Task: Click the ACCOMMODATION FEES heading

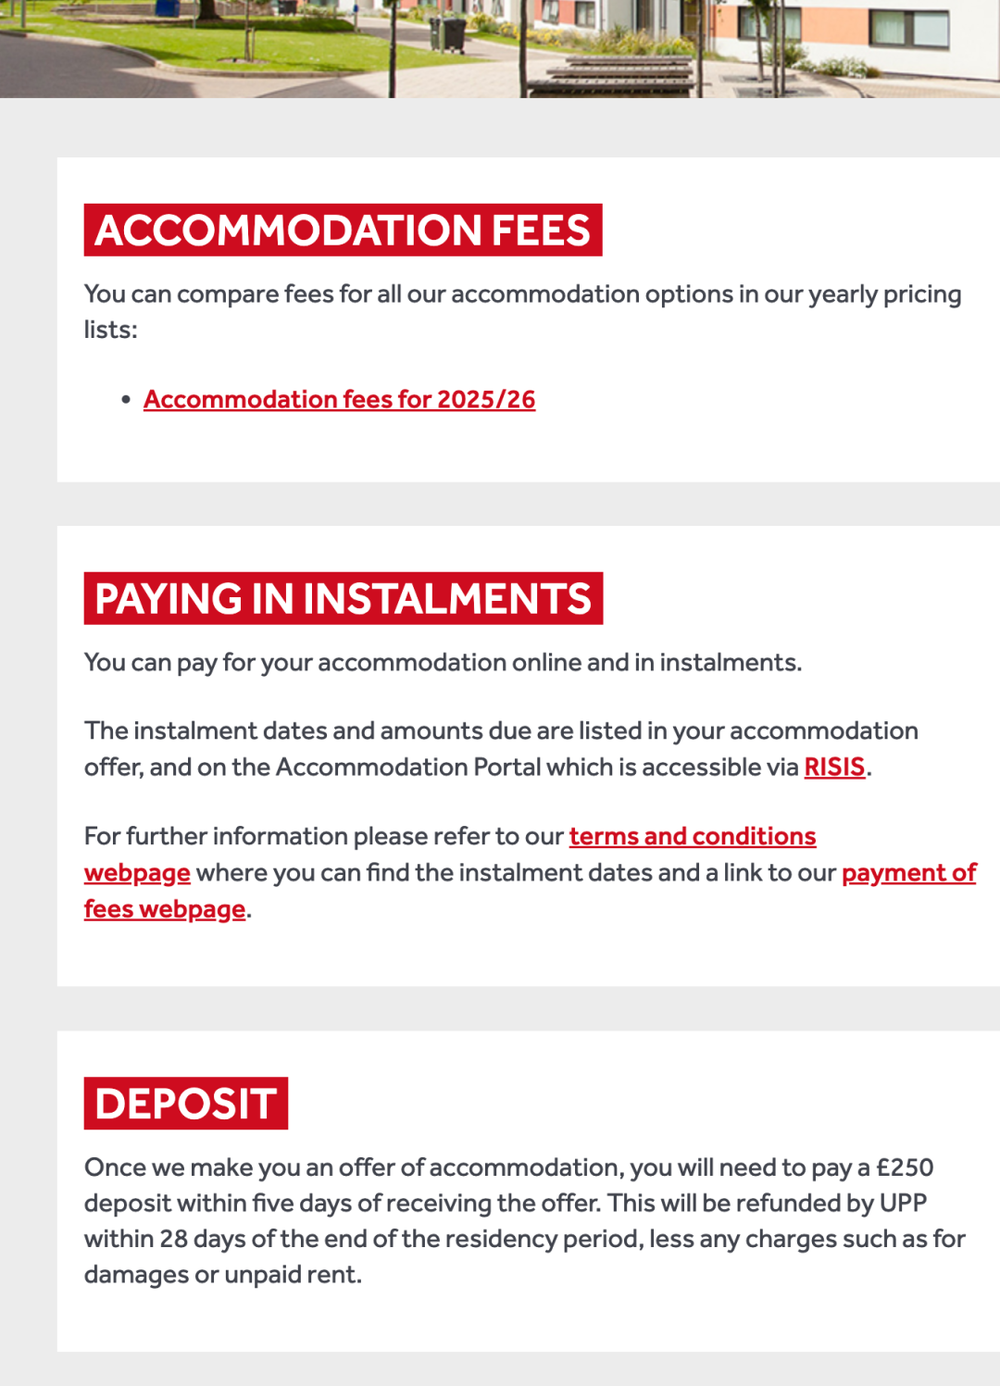Action: point(342,230)
